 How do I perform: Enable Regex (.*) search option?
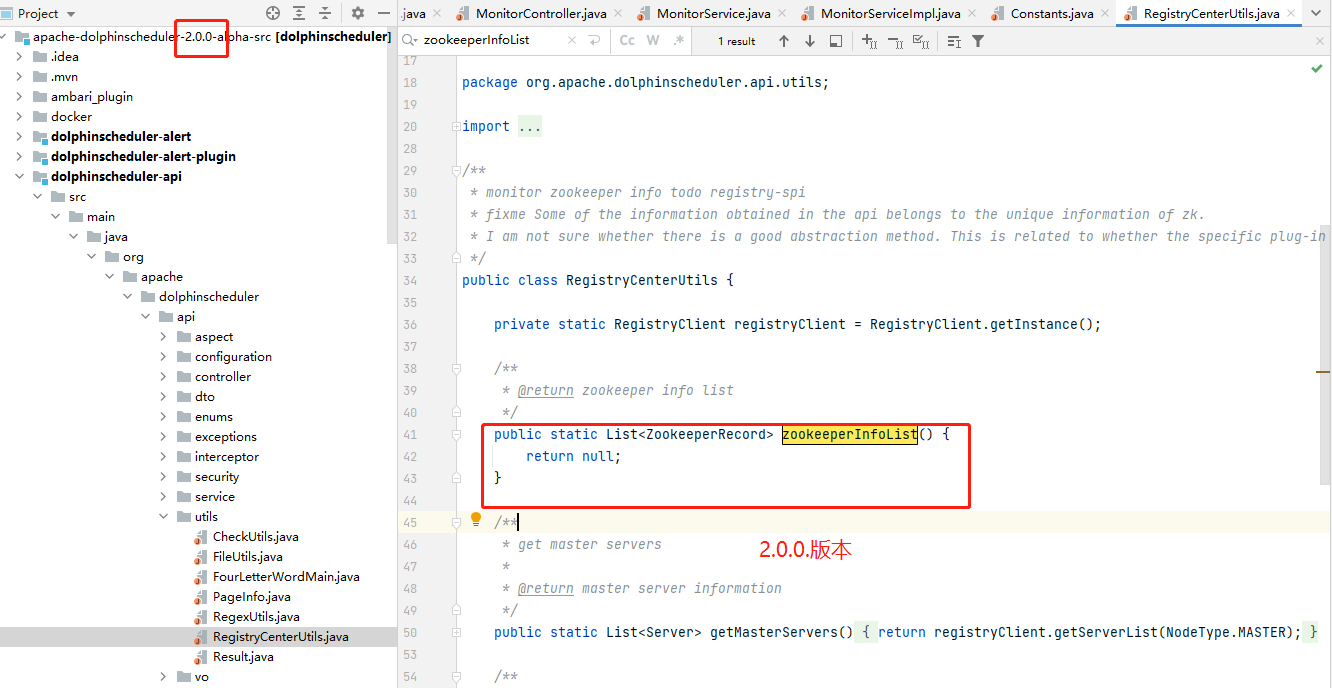[x=680, y=40]
